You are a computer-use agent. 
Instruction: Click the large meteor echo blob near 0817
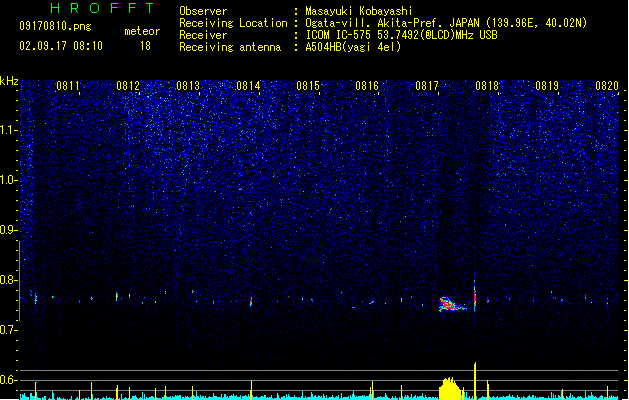coord(452,305)
